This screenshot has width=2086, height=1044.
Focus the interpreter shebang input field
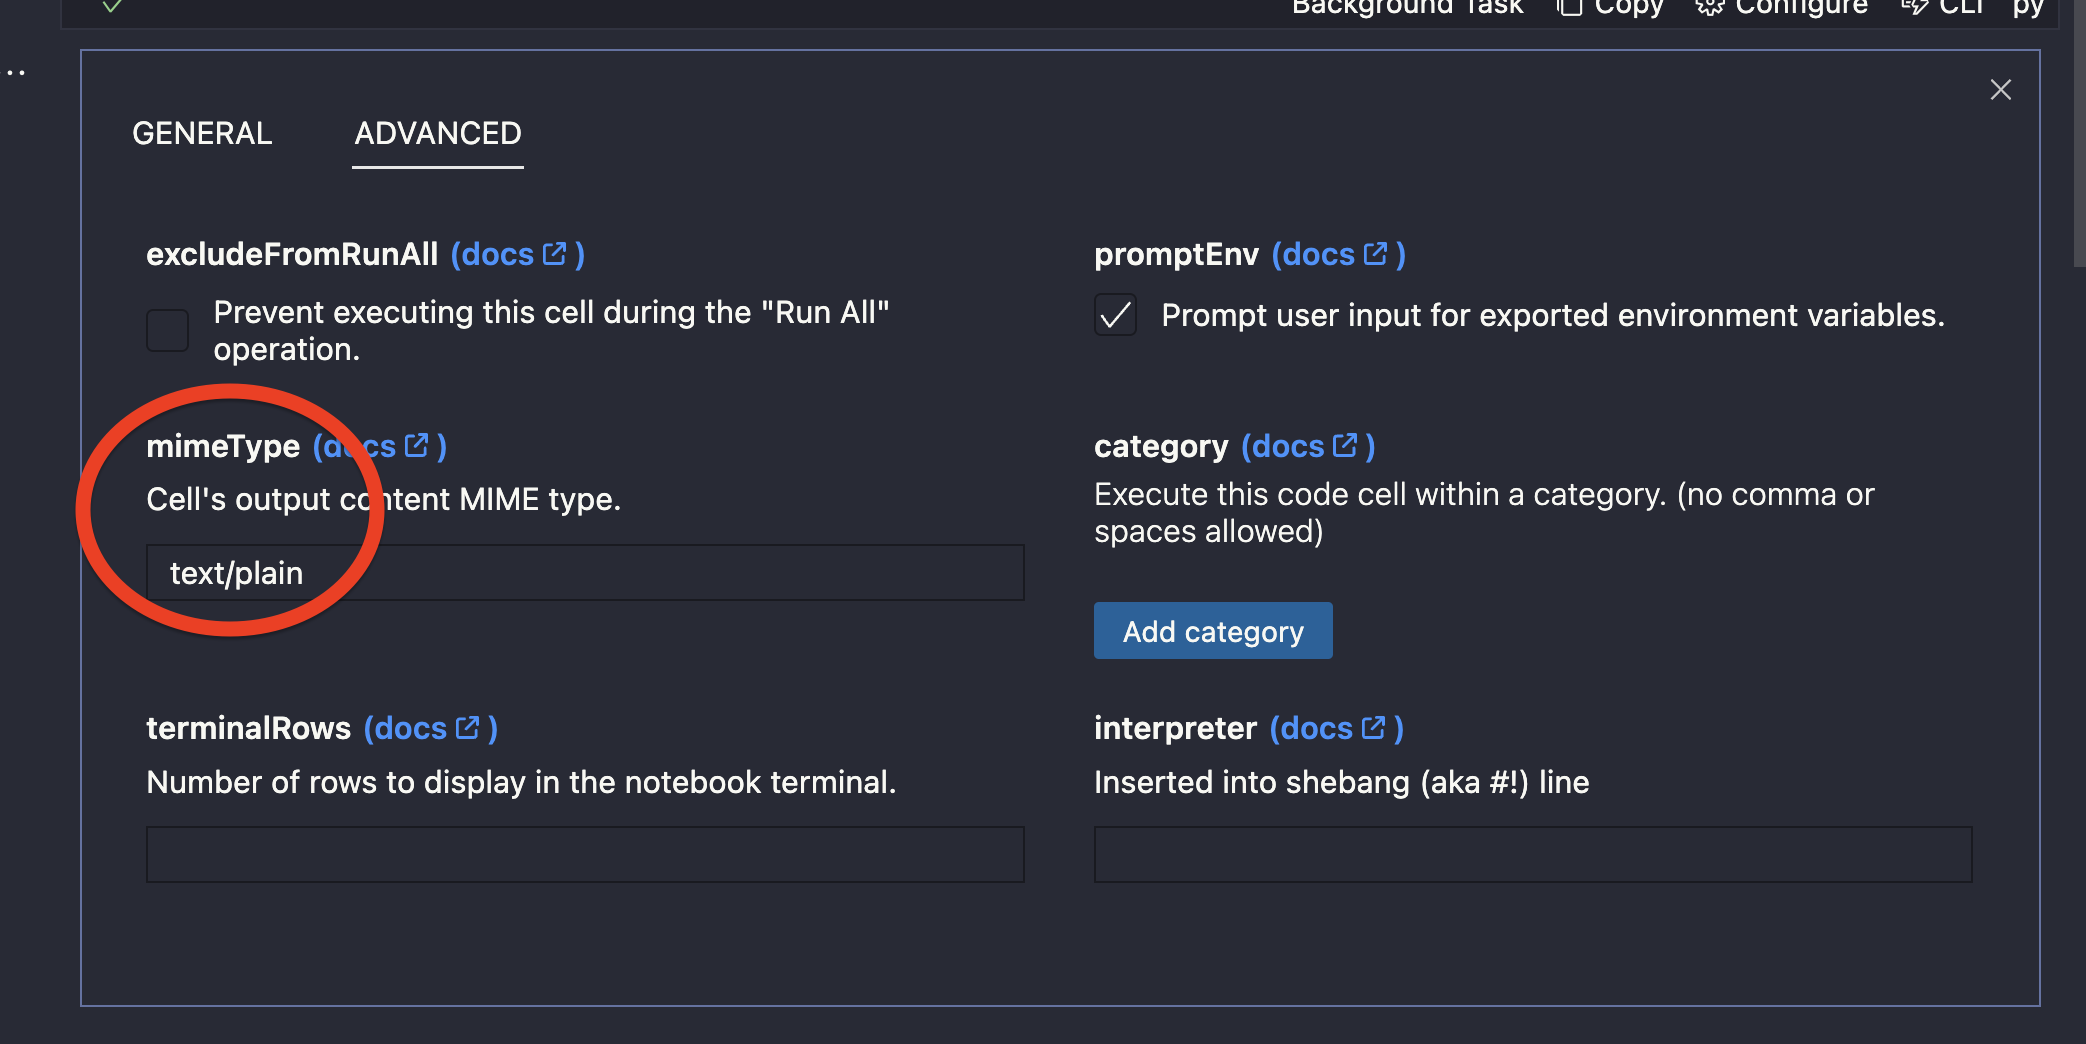(1533, 855)
